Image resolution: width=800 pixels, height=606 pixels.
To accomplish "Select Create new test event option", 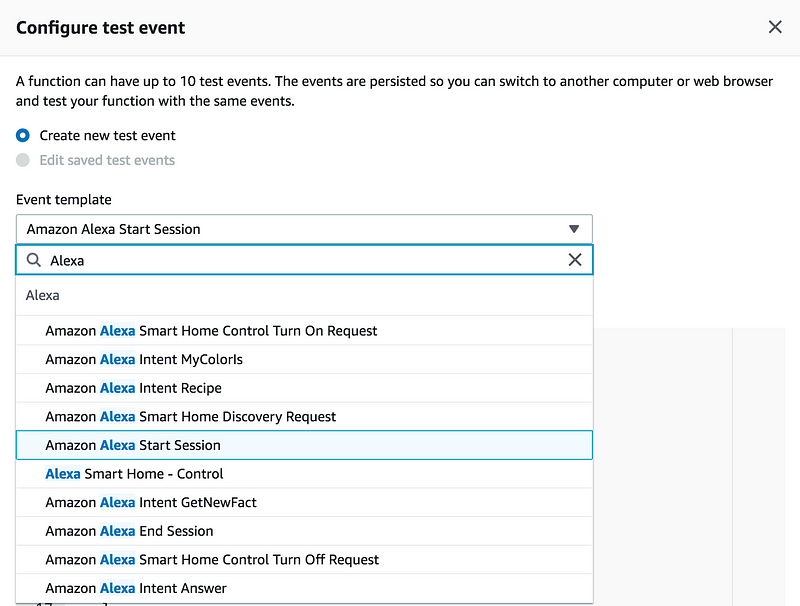I will coord(23,135).
